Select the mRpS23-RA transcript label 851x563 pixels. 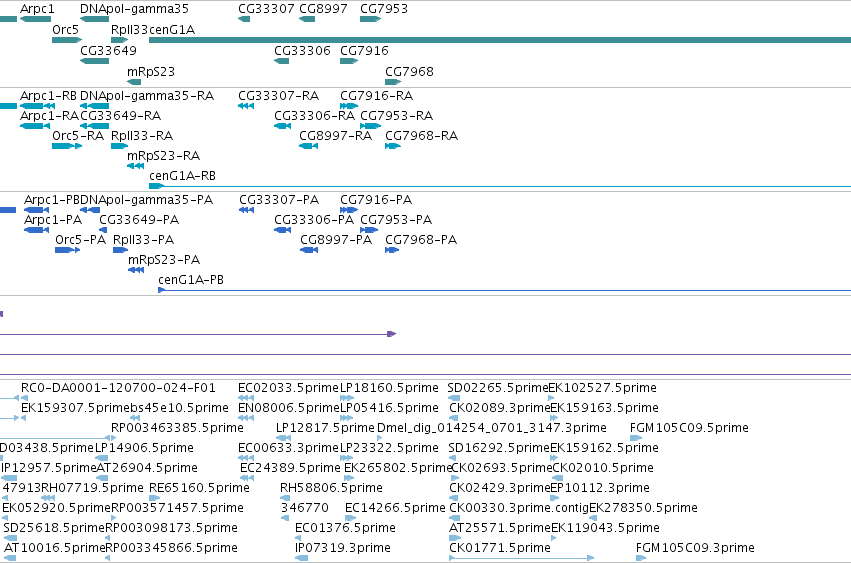[163, 156]
